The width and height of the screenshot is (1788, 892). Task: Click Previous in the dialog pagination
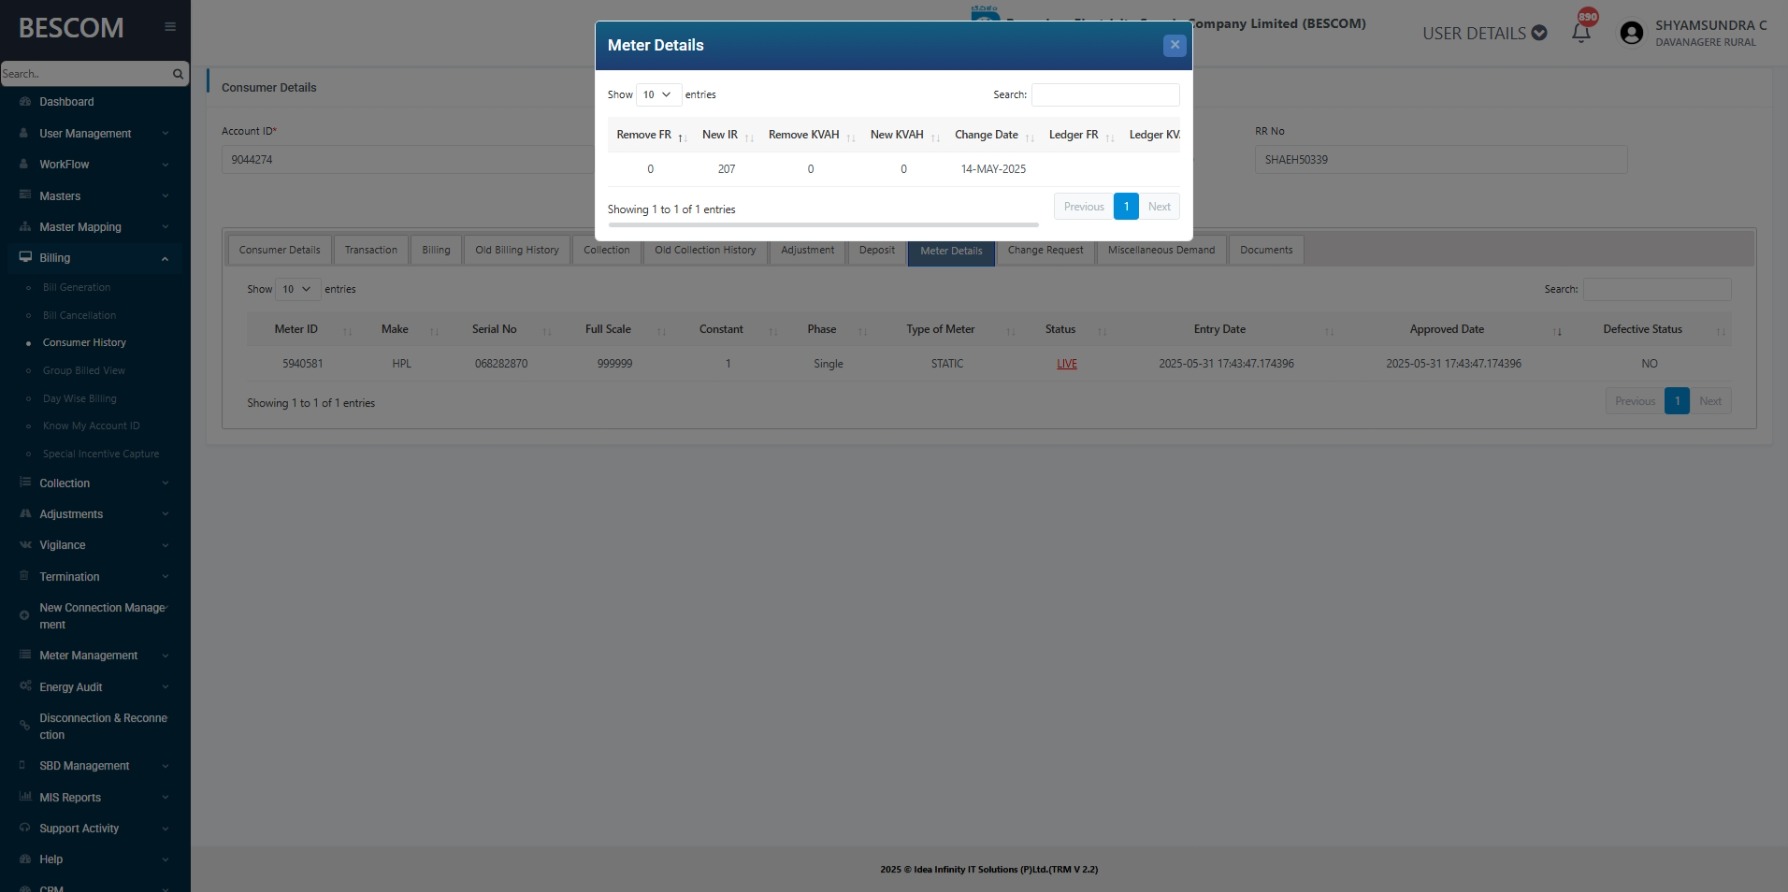coord(1084,207)
